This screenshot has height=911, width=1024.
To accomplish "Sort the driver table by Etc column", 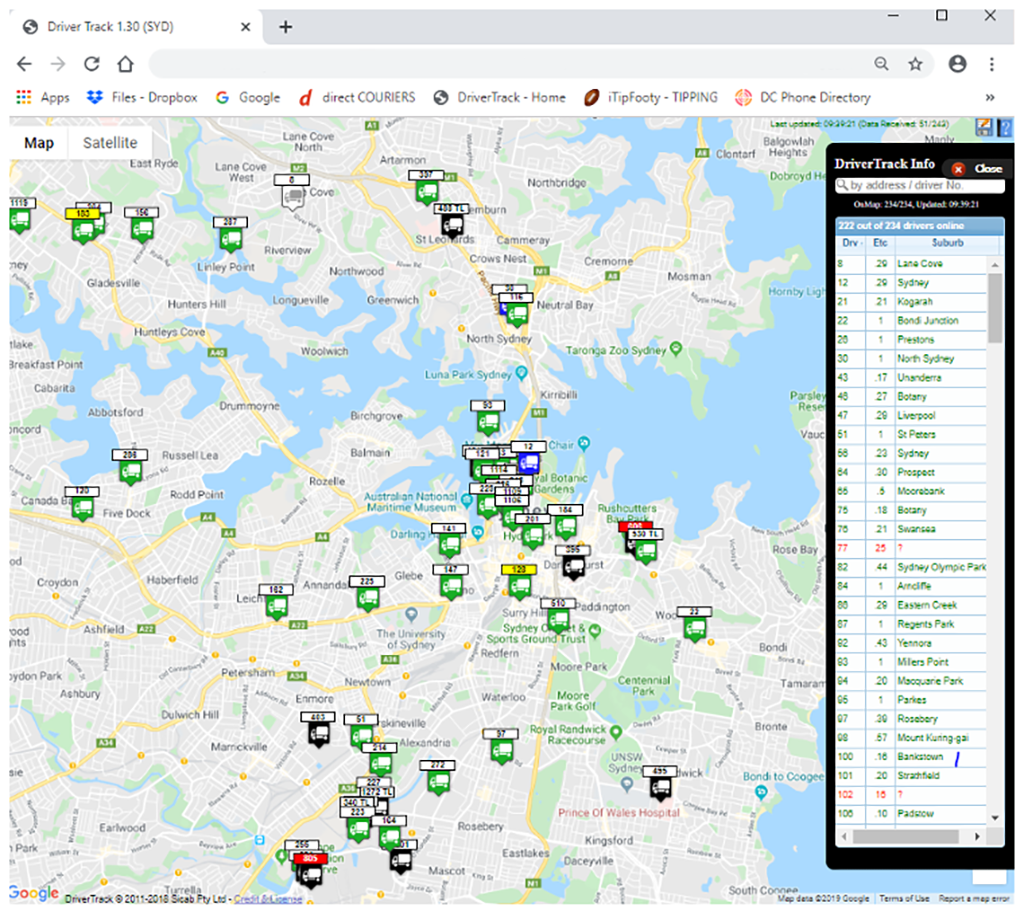I will point(880,243).
